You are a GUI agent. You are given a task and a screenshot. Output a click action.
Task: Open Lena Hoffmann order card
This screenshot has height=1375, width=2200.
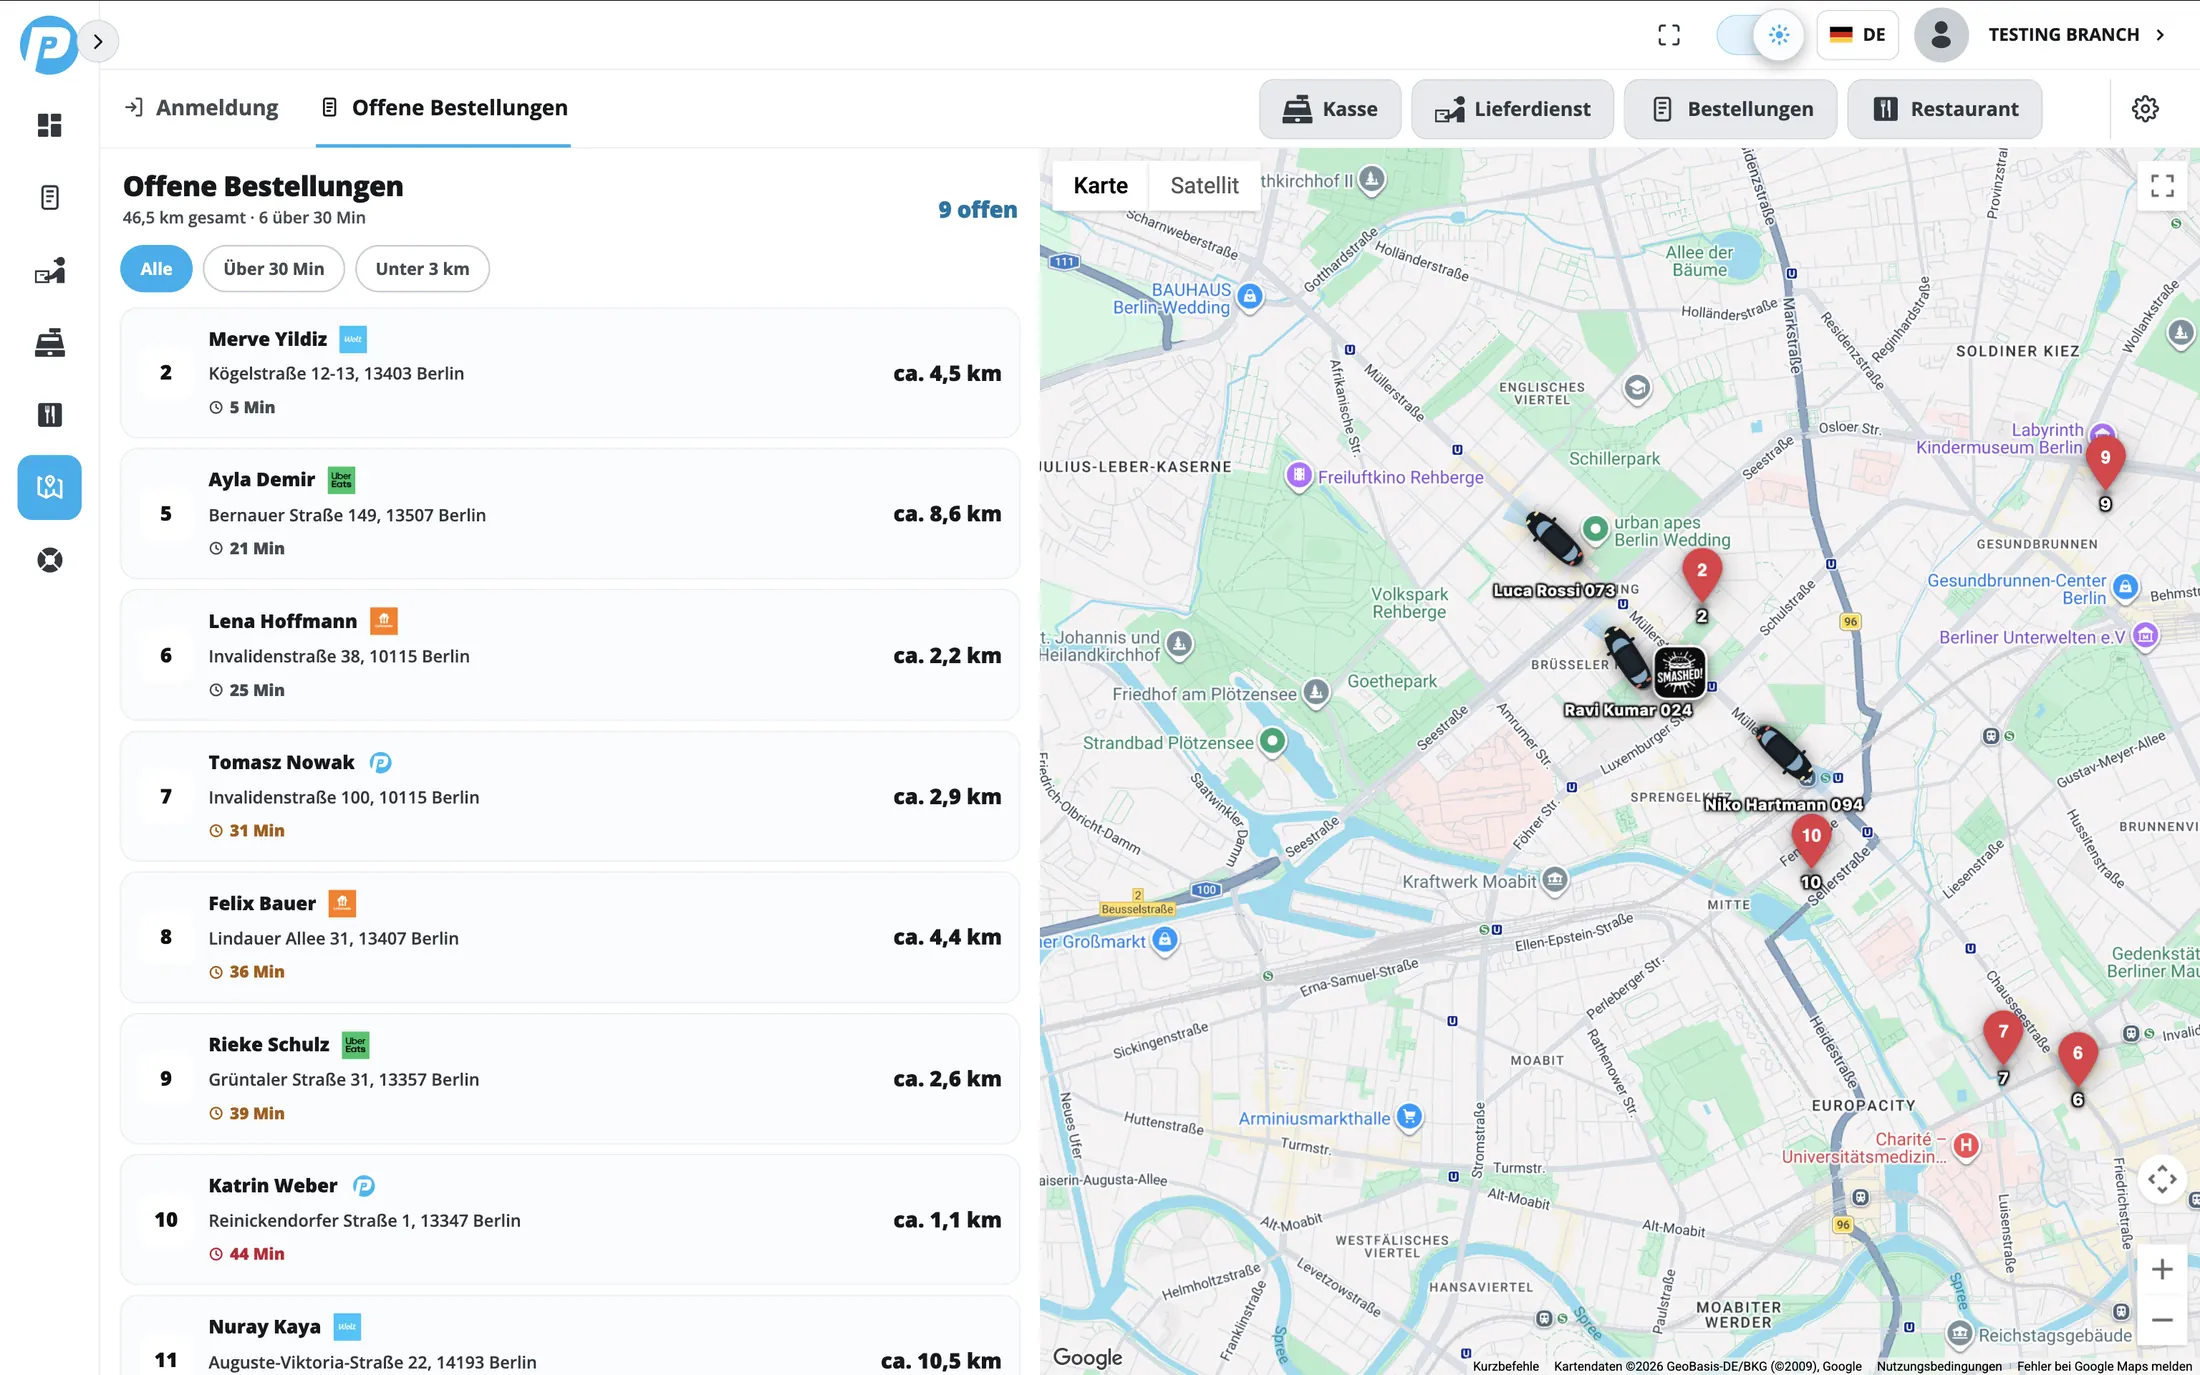click(570, 655)
